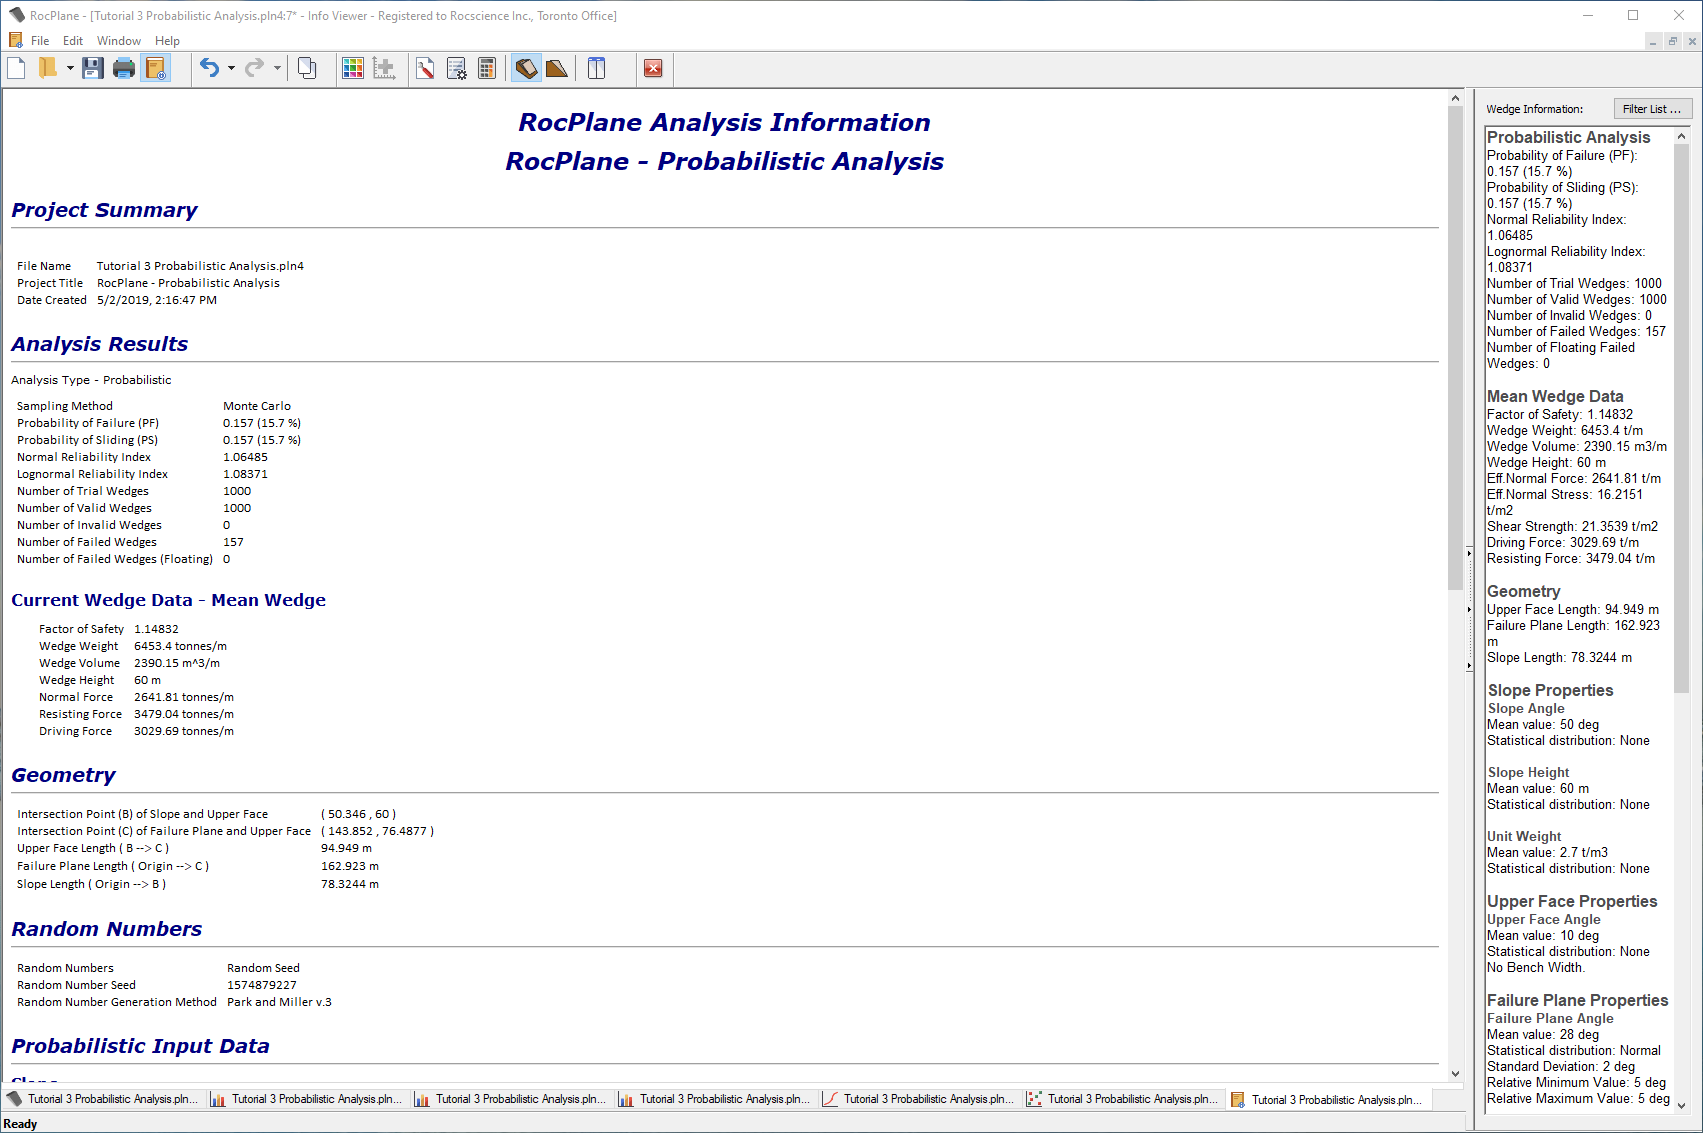Expand the open-file dropdown arrow
The width and height of the screenshot is (1703, 1133).
[x=70, y=68]
